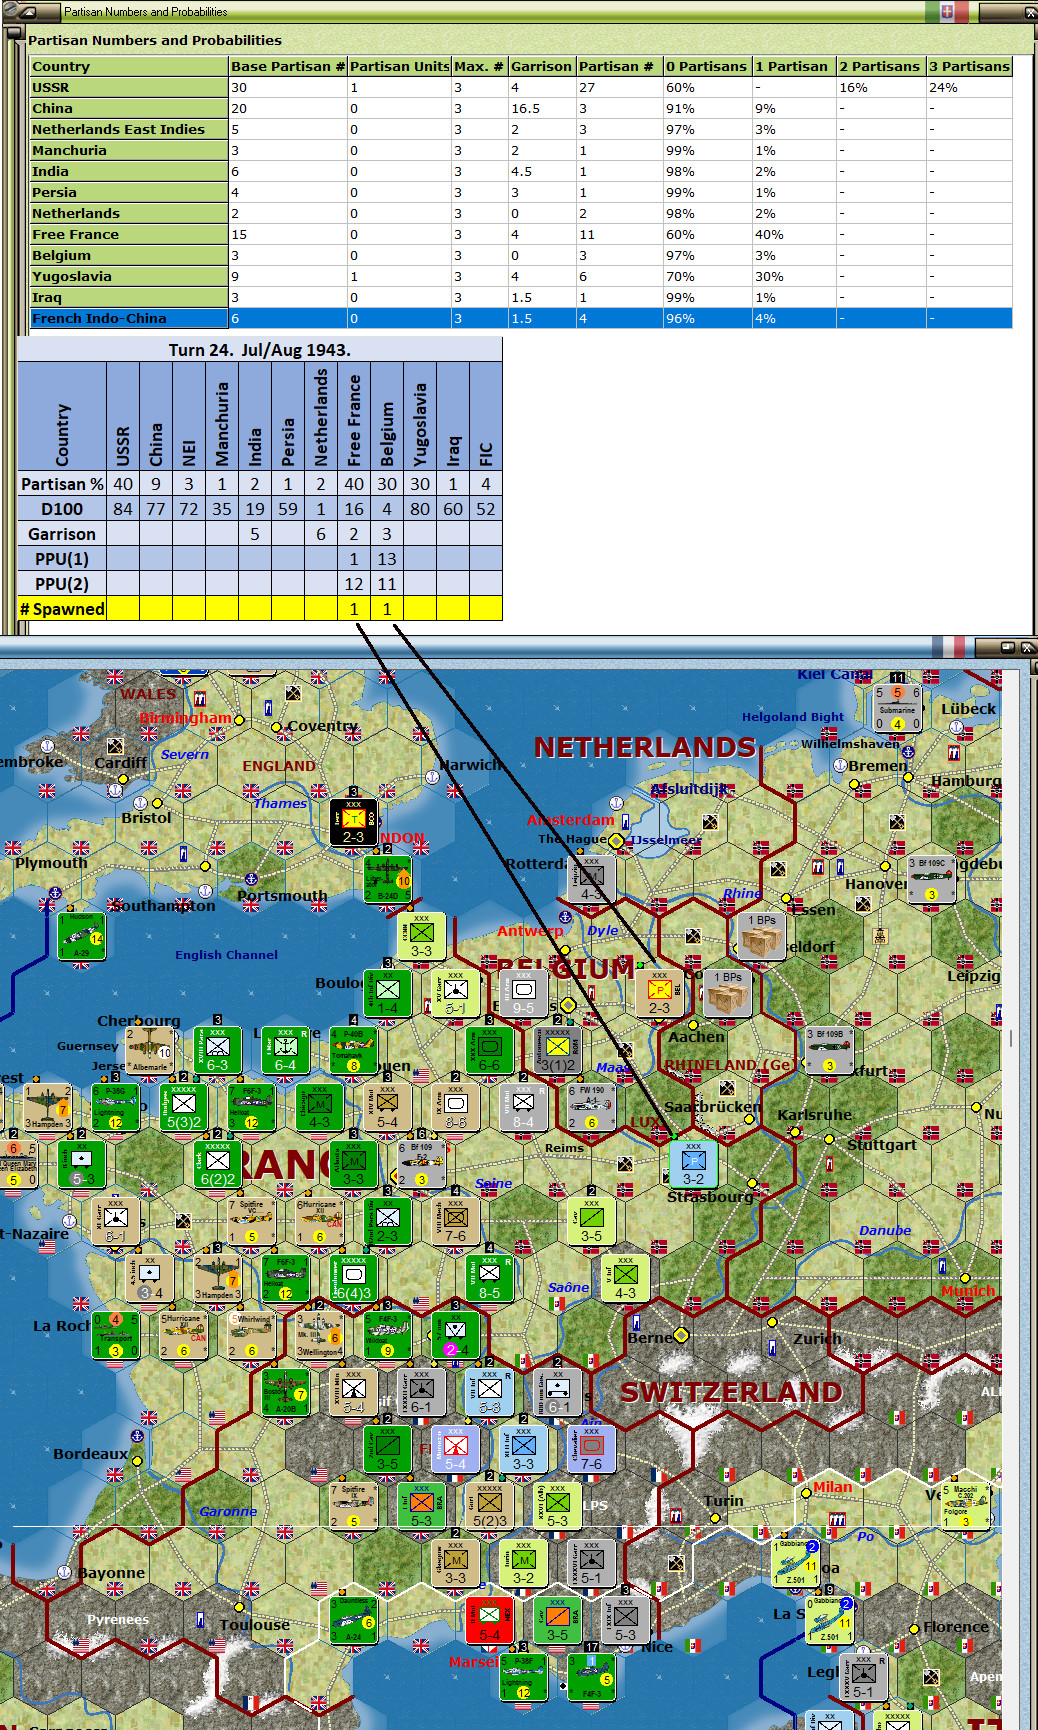Image resolution: width=1038 pixels, height=1730 pixels.
Task: Select the Eisenhower 6(4)3 HQ unit
Action: [x=353, y=1279]
